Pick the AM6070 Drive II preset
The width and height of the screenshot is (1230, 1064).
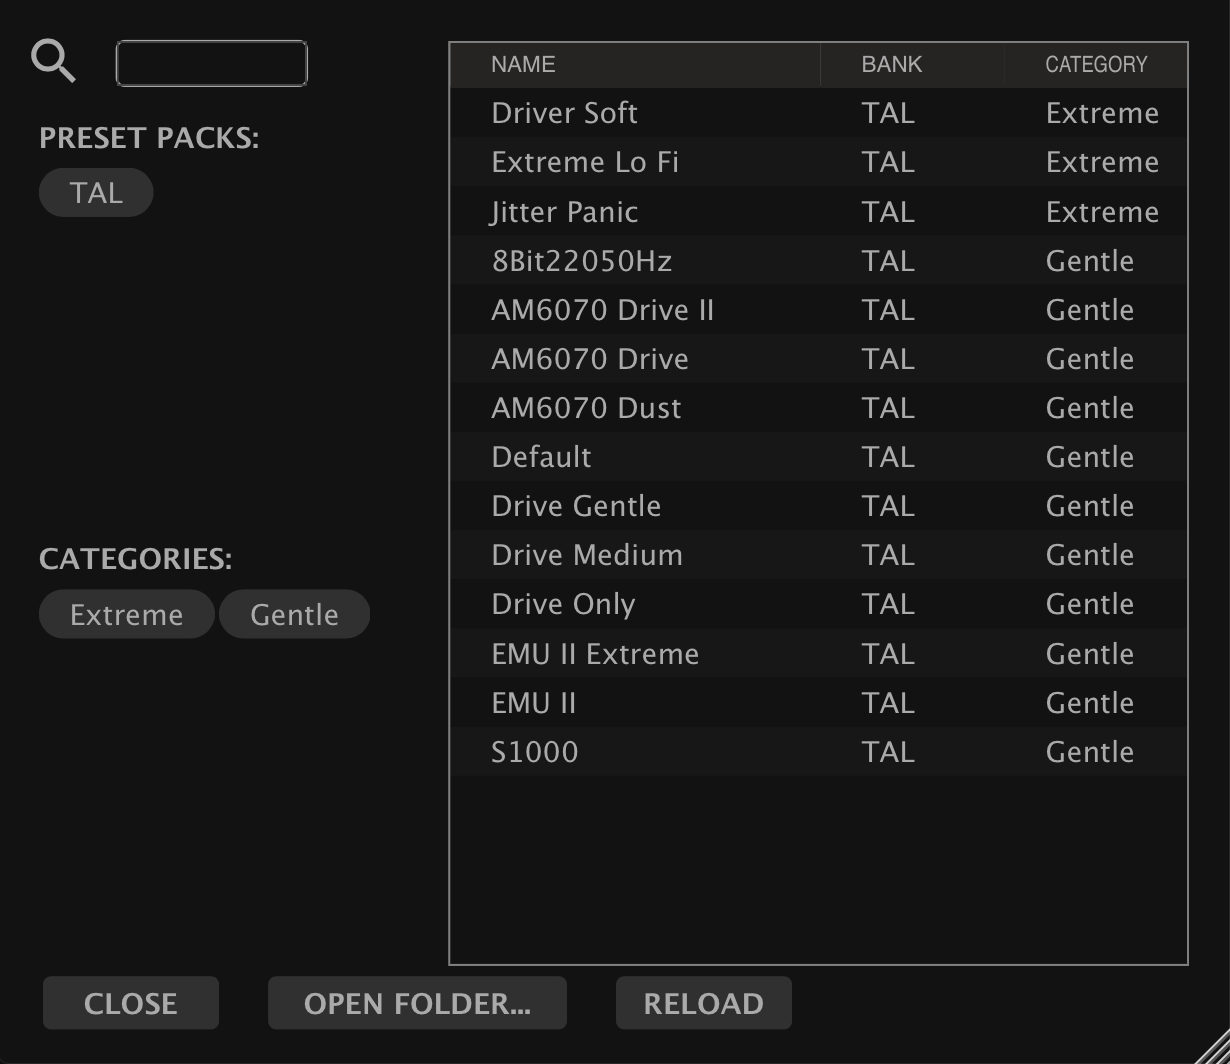603,310
